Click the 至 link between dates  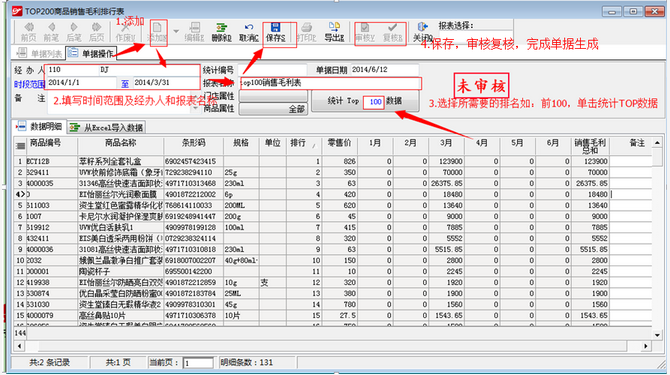[x=125, y=84]
